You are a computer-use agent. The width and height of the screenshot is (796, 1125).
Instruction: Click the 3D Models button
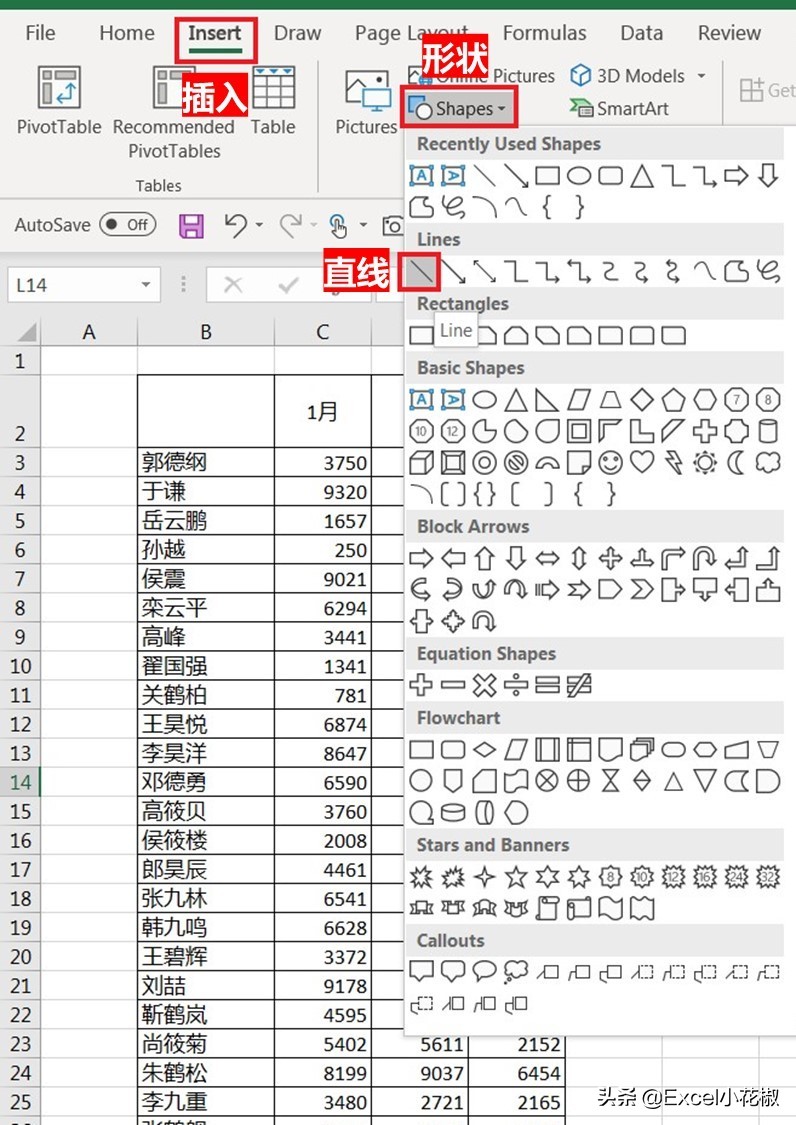click(x=627, y=75)
